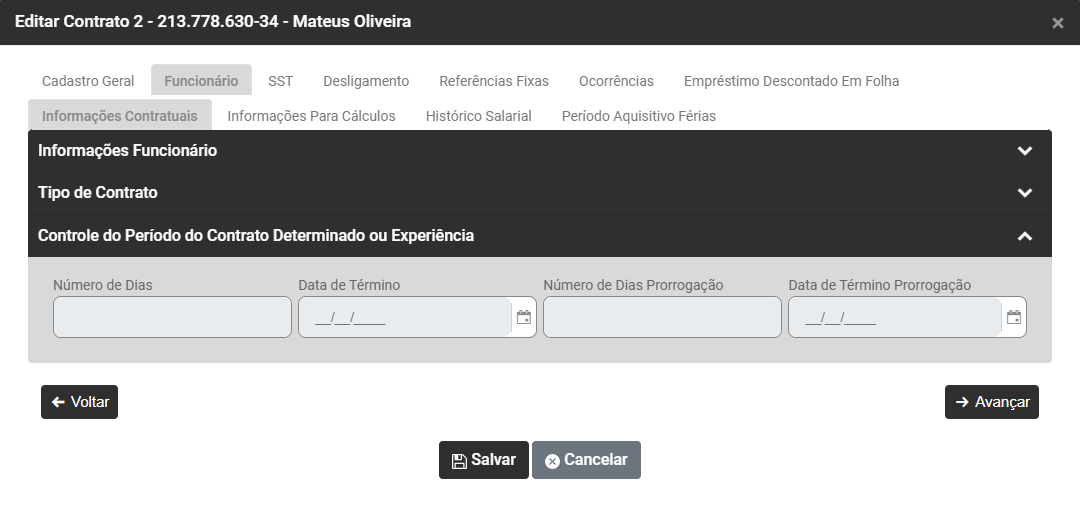Open the Ocorrências tab

click(616, 81)
